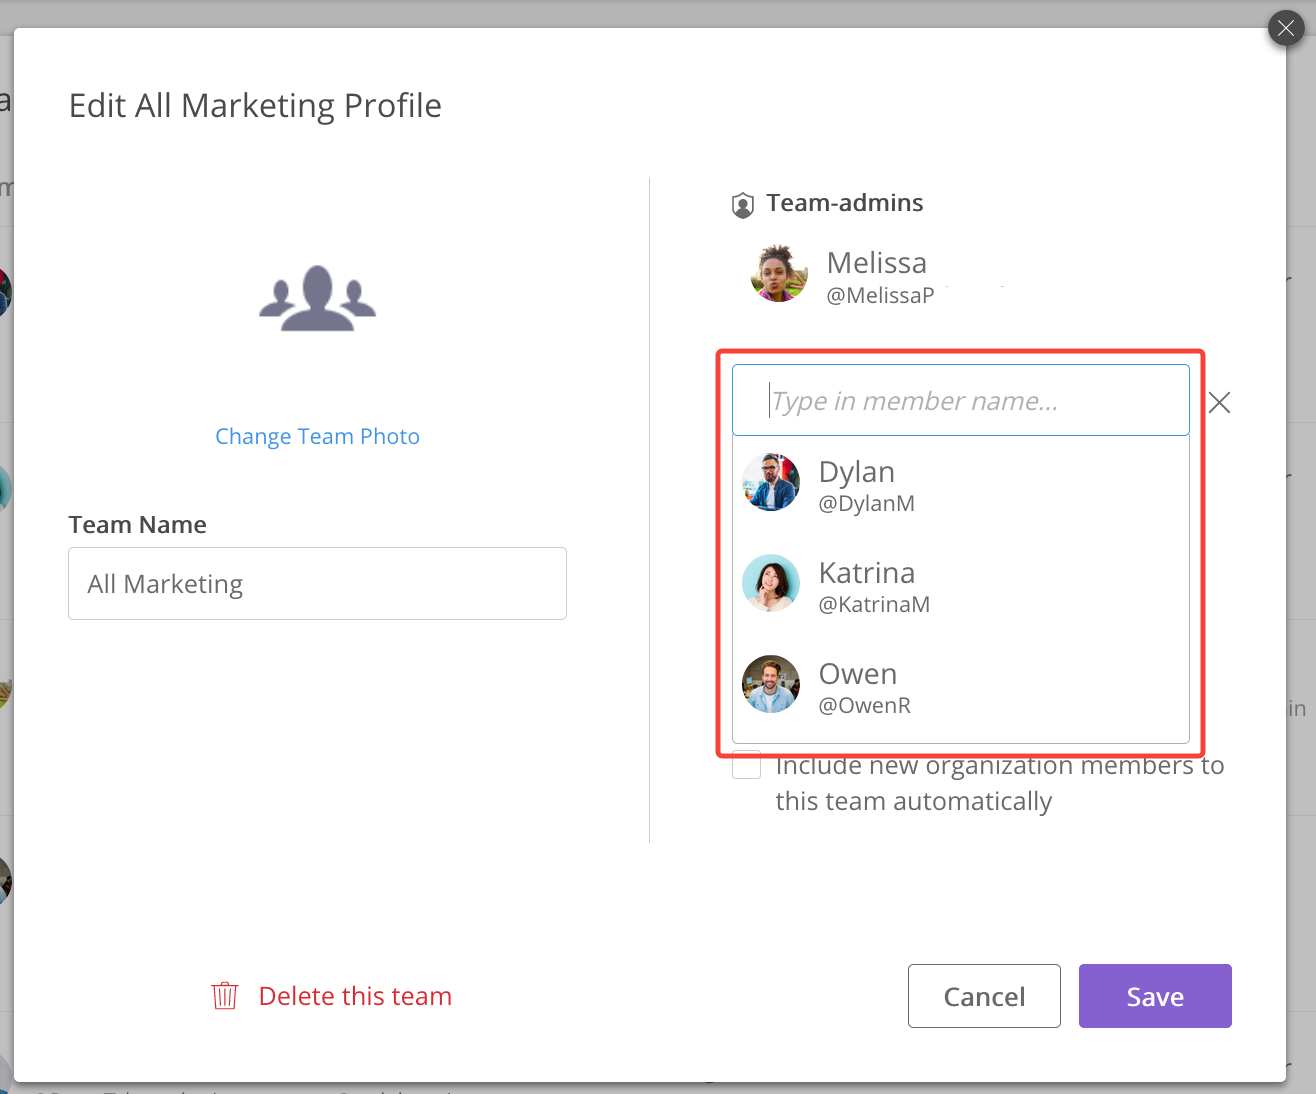Click the @MelissaP username text
1316x1094 pixels.
click(x=880, y=296)
